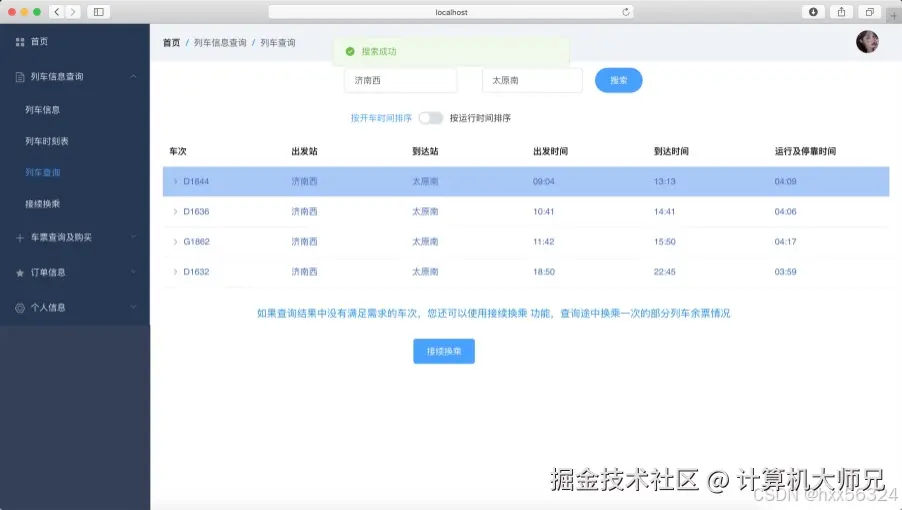902x510 pixels.
Task: Select the 列车查询 menu item
Action: pyautogui.click(x=43, y=172)
